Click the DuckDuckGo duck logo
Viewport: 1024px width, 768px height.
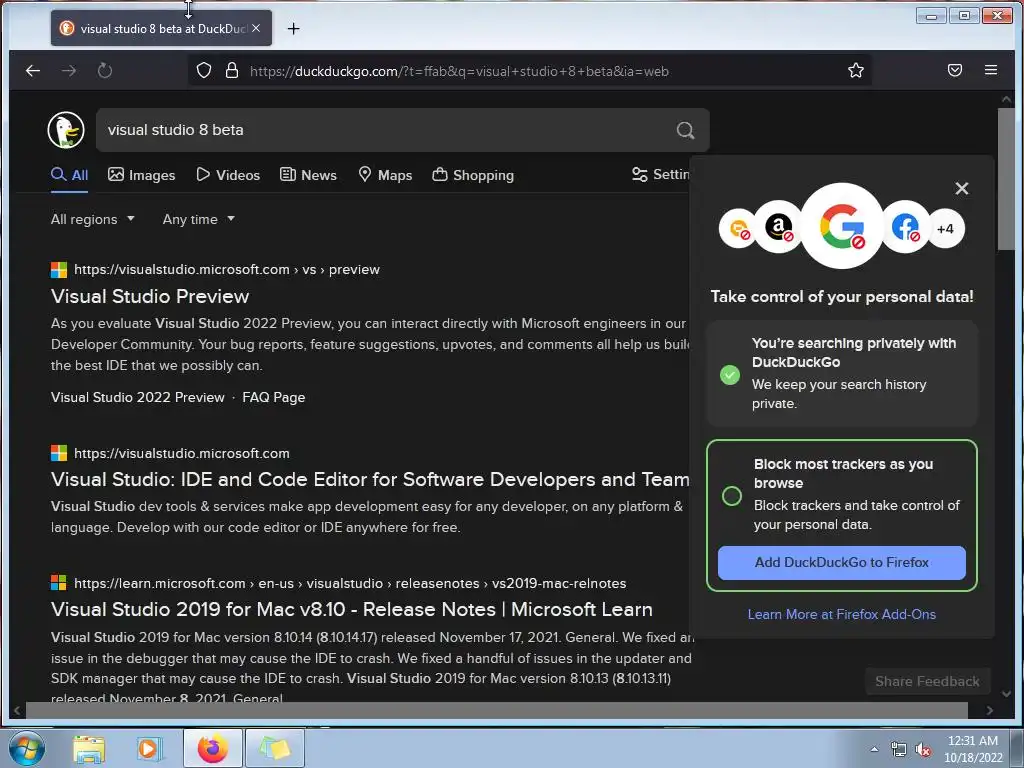tap(66, 130)
